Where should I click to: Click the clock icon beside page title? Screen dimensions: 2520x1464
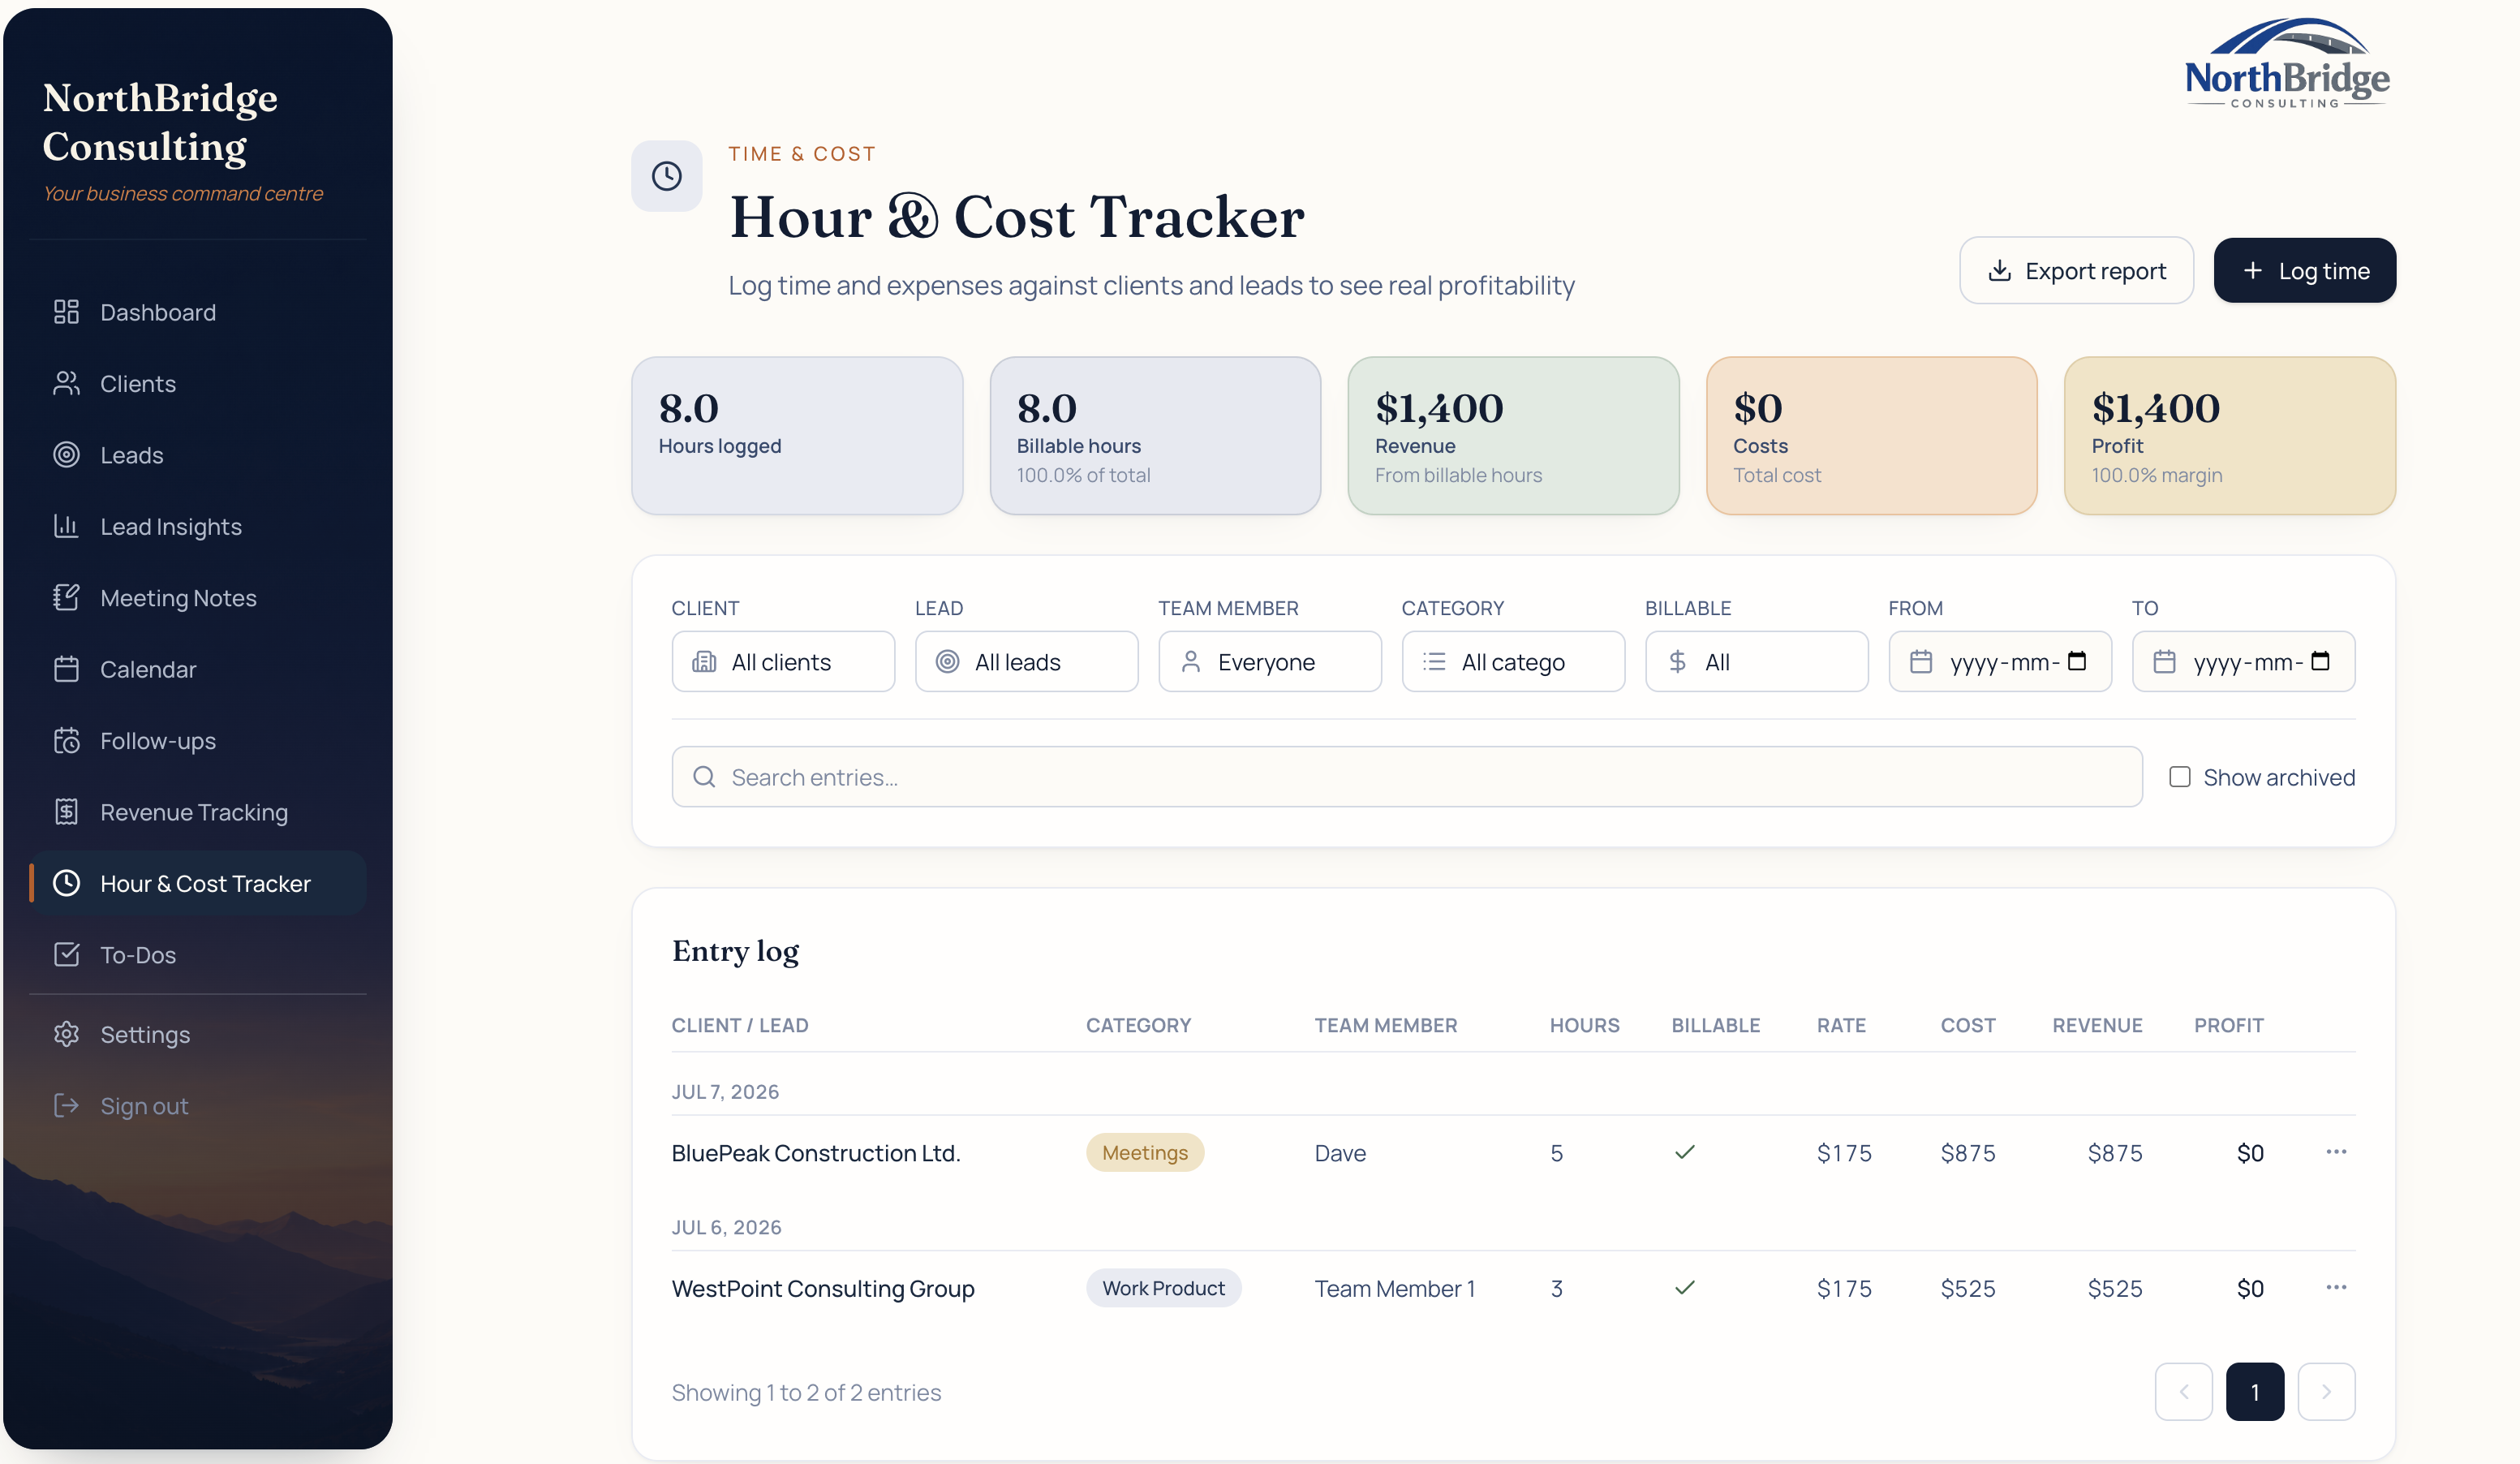[x=667, y=176]
